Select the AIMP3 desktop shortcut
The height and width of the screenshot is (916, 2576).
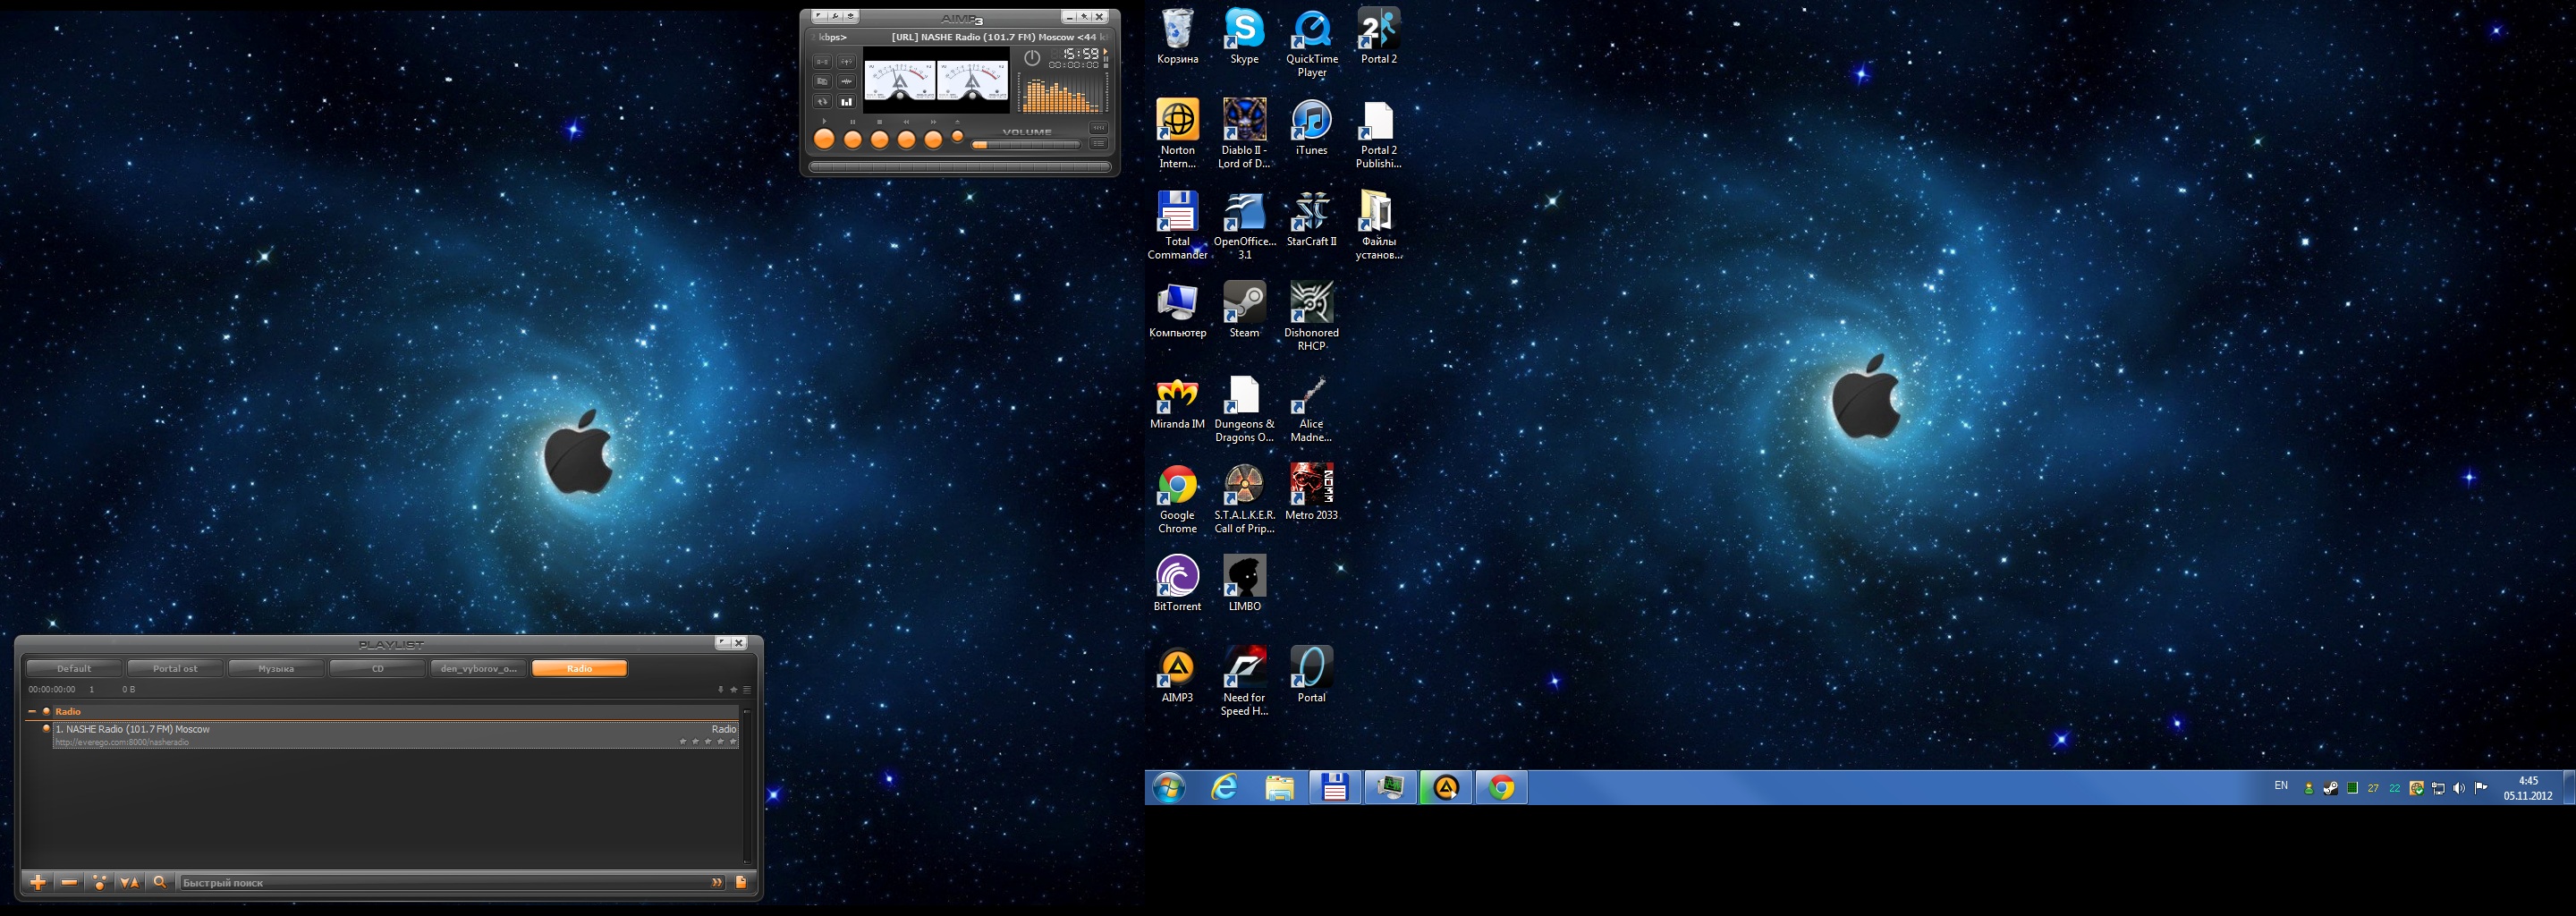tap(1177, 675)
